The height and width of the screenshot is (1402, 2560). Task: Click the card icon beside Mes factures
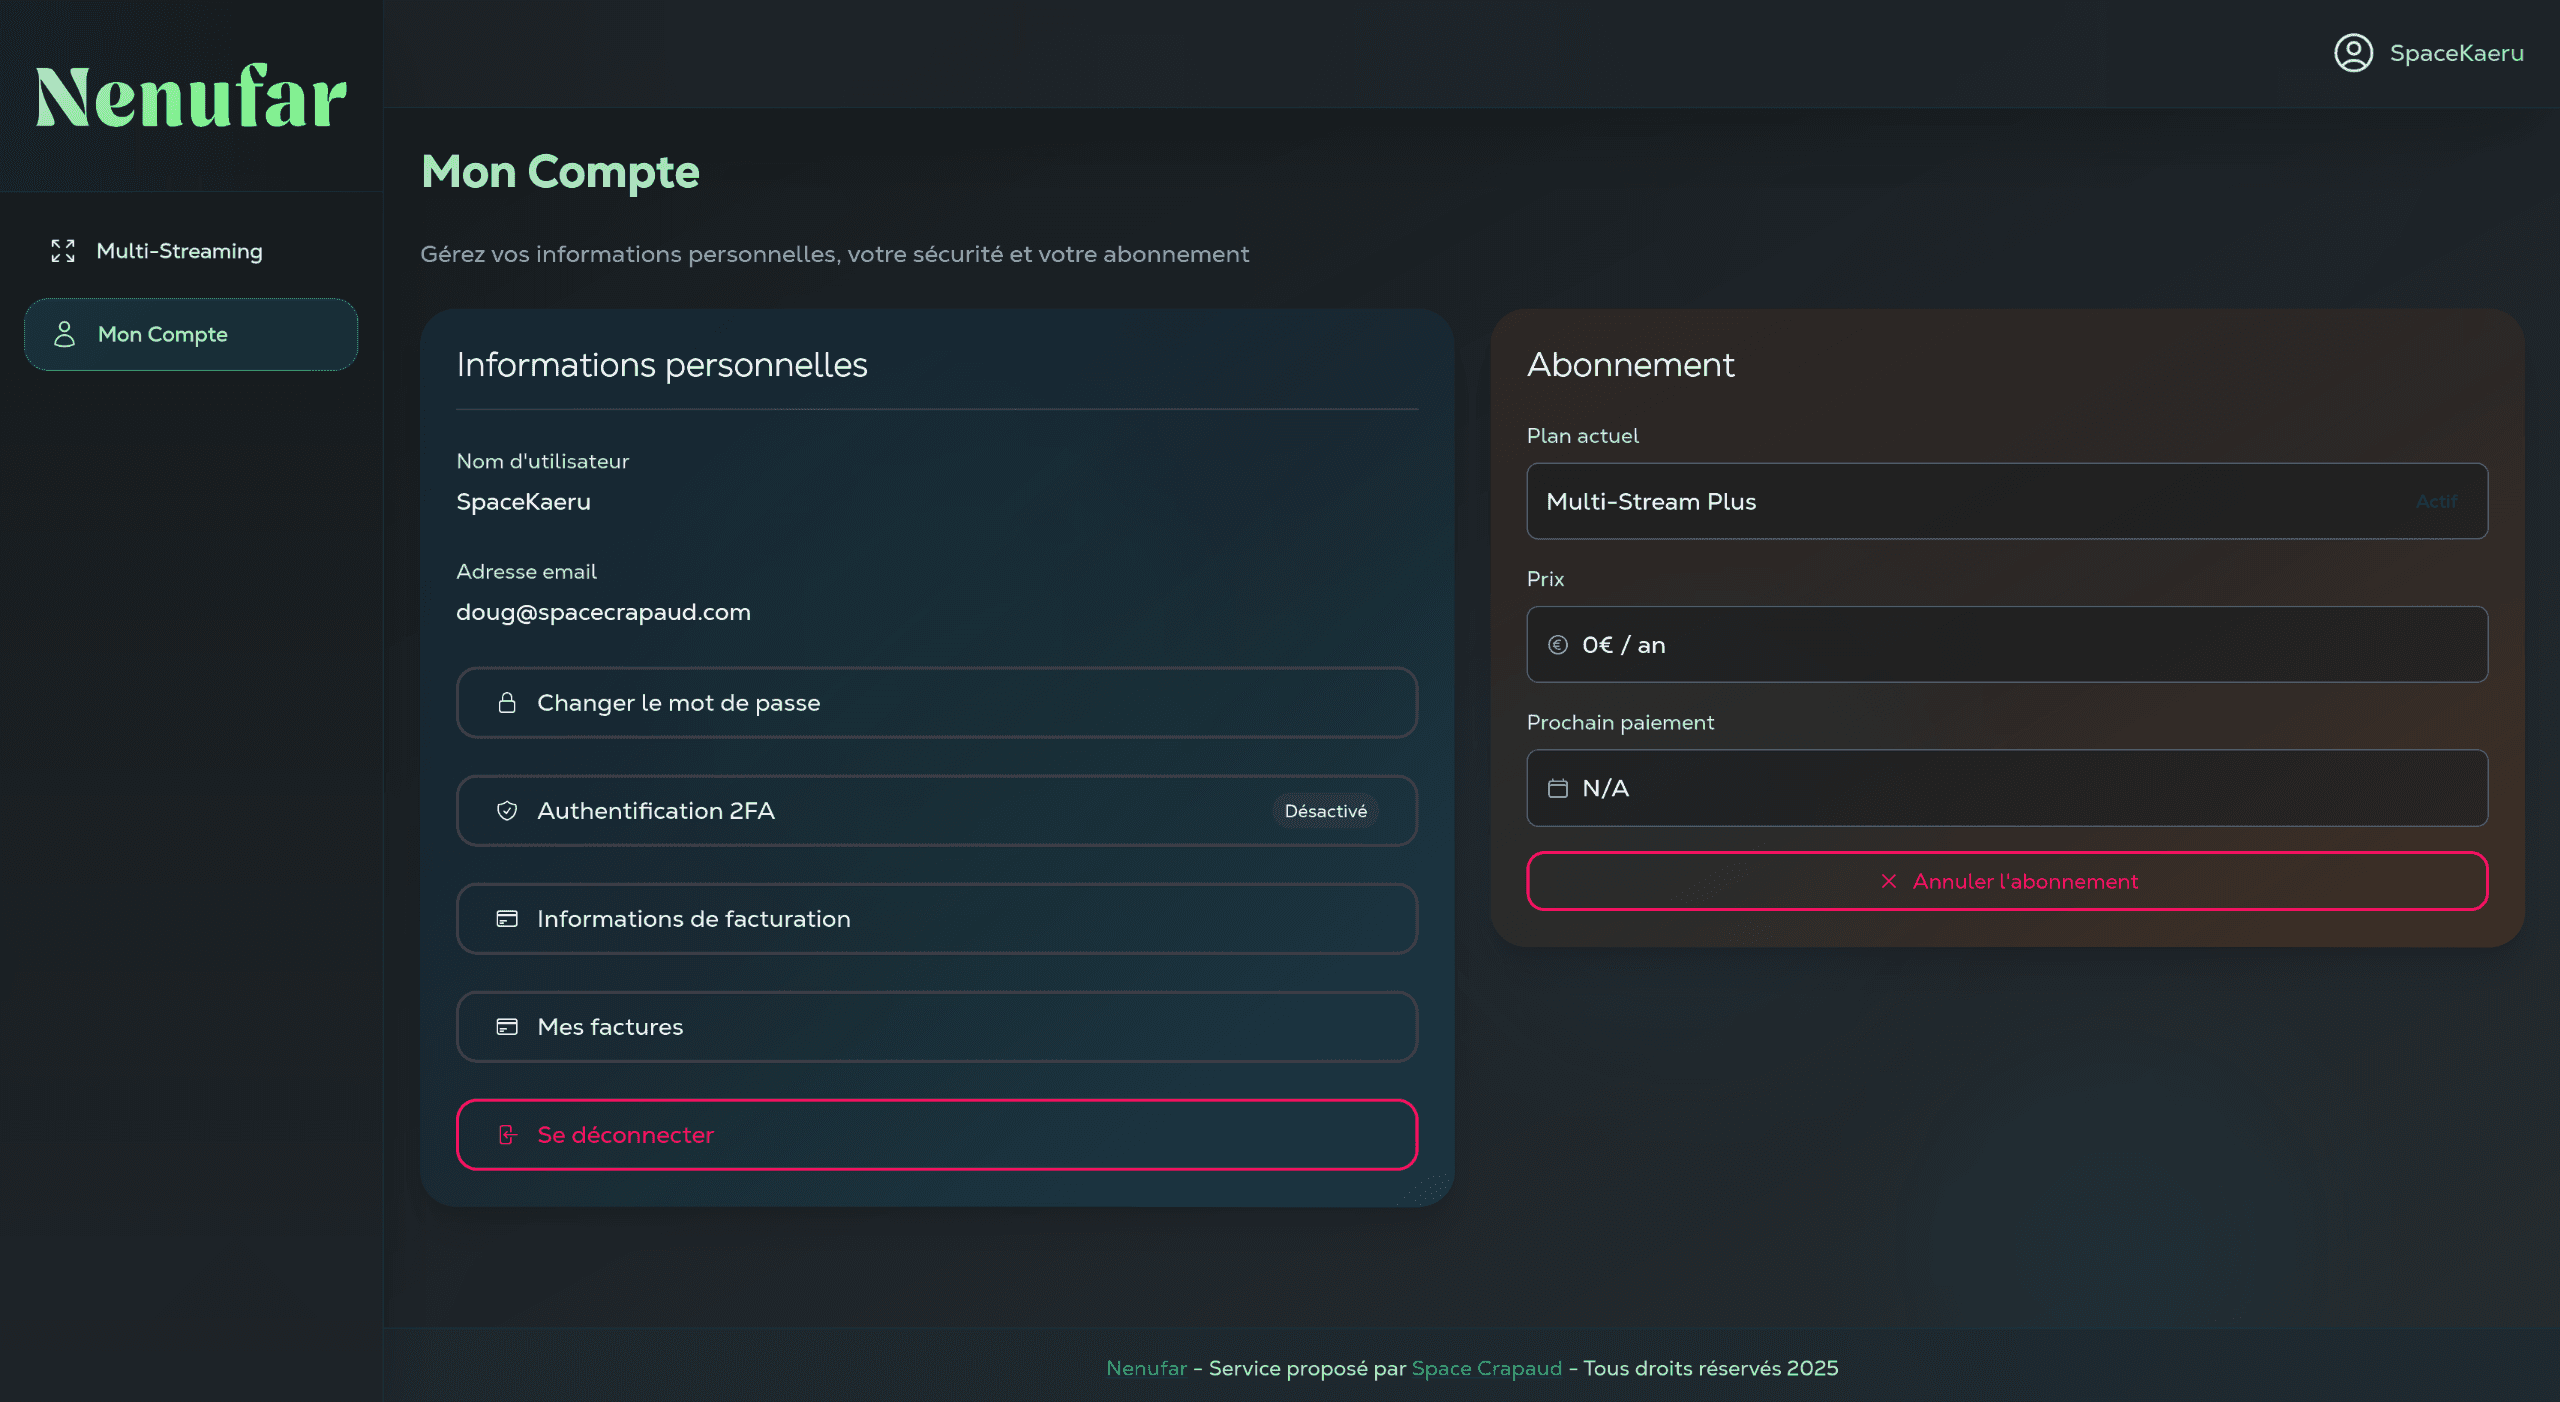[507, 1027]
